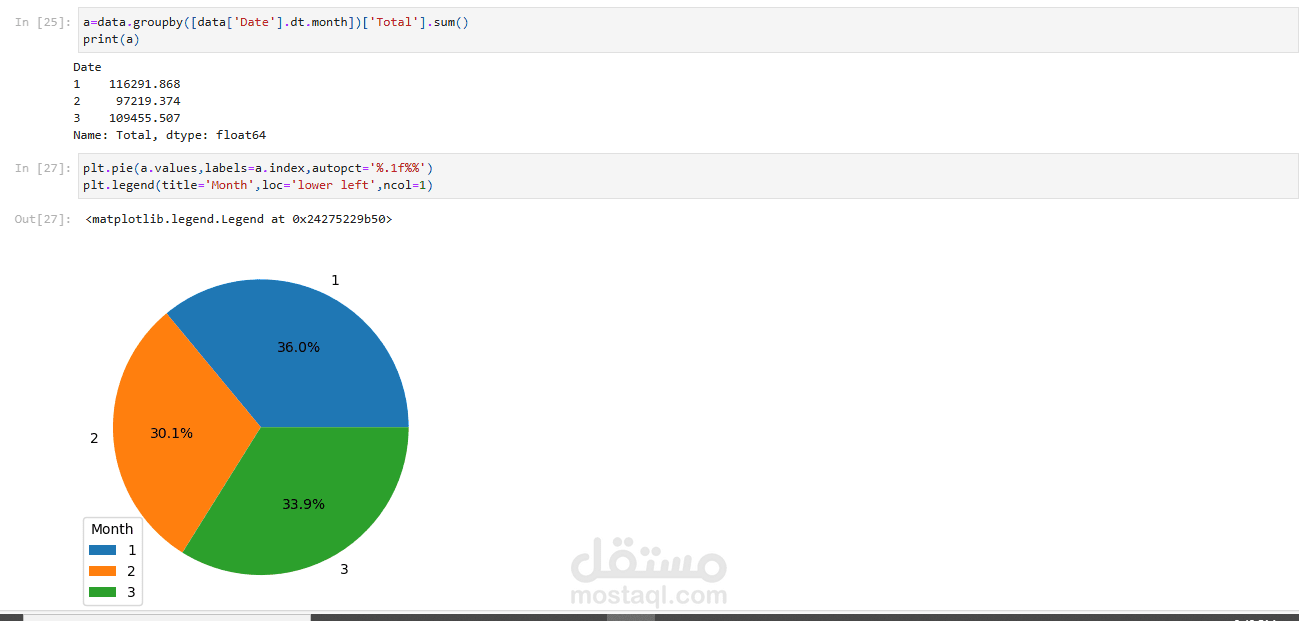Select the In [27] cell prompt
The height and width of the screenshot is (621, 1299).
click(x=43, y=168)
